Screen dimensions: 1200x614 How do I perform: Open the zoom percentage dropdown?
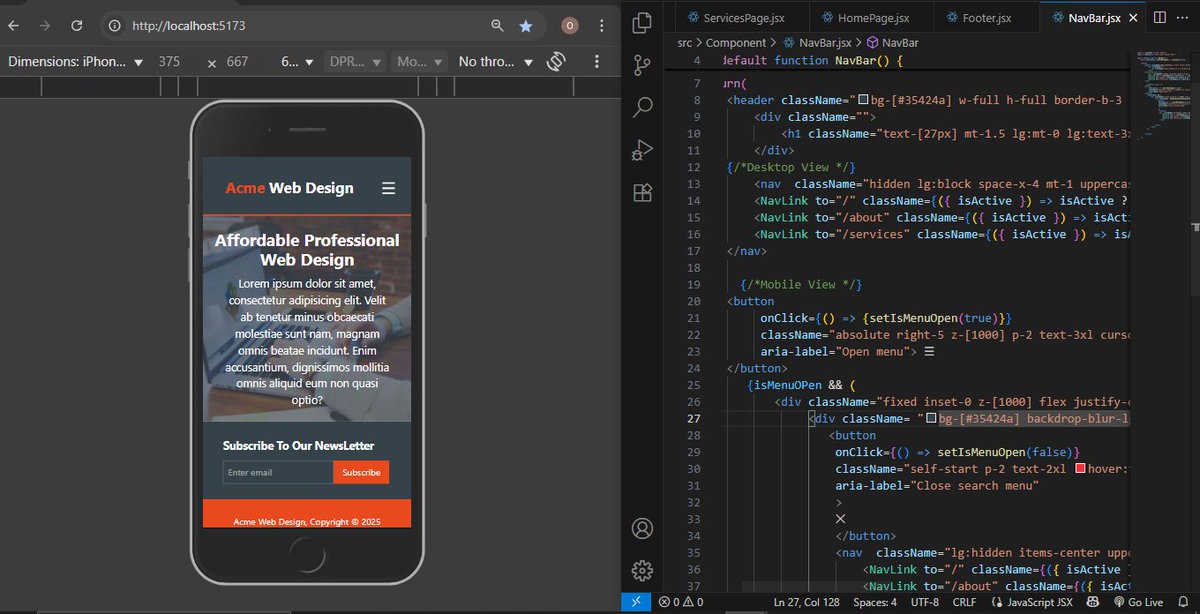(x=298, y=62)
